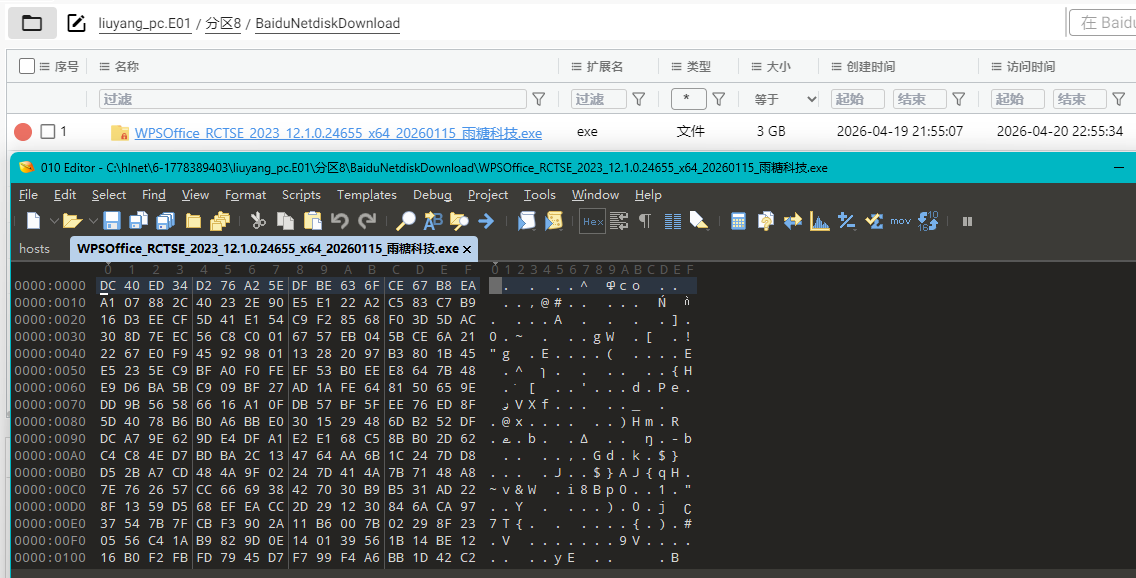Click the Open File folder icon

pyautogui.click(x=72, y=221)
